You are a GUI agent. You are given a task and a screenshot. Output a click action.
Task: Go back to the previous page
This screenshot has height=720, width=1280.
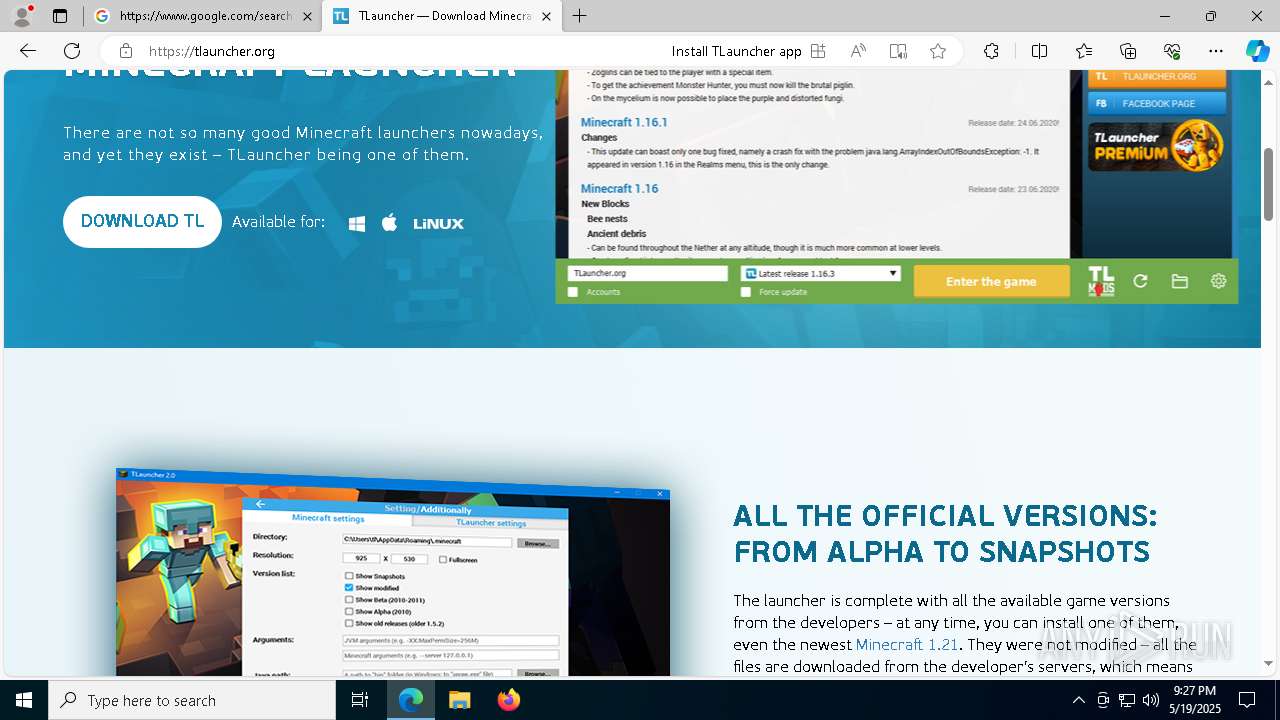(28, 51)
